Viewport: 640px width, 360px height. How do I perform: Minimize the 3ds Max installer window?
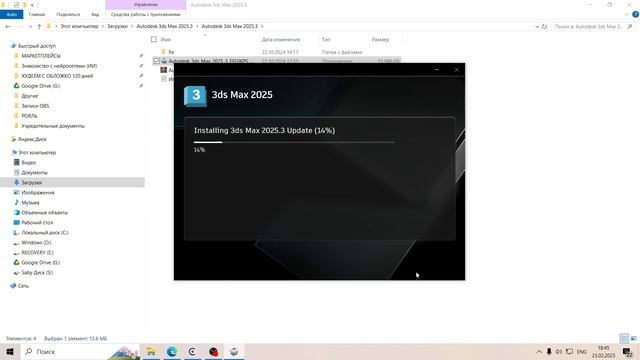tap(436, 70)
